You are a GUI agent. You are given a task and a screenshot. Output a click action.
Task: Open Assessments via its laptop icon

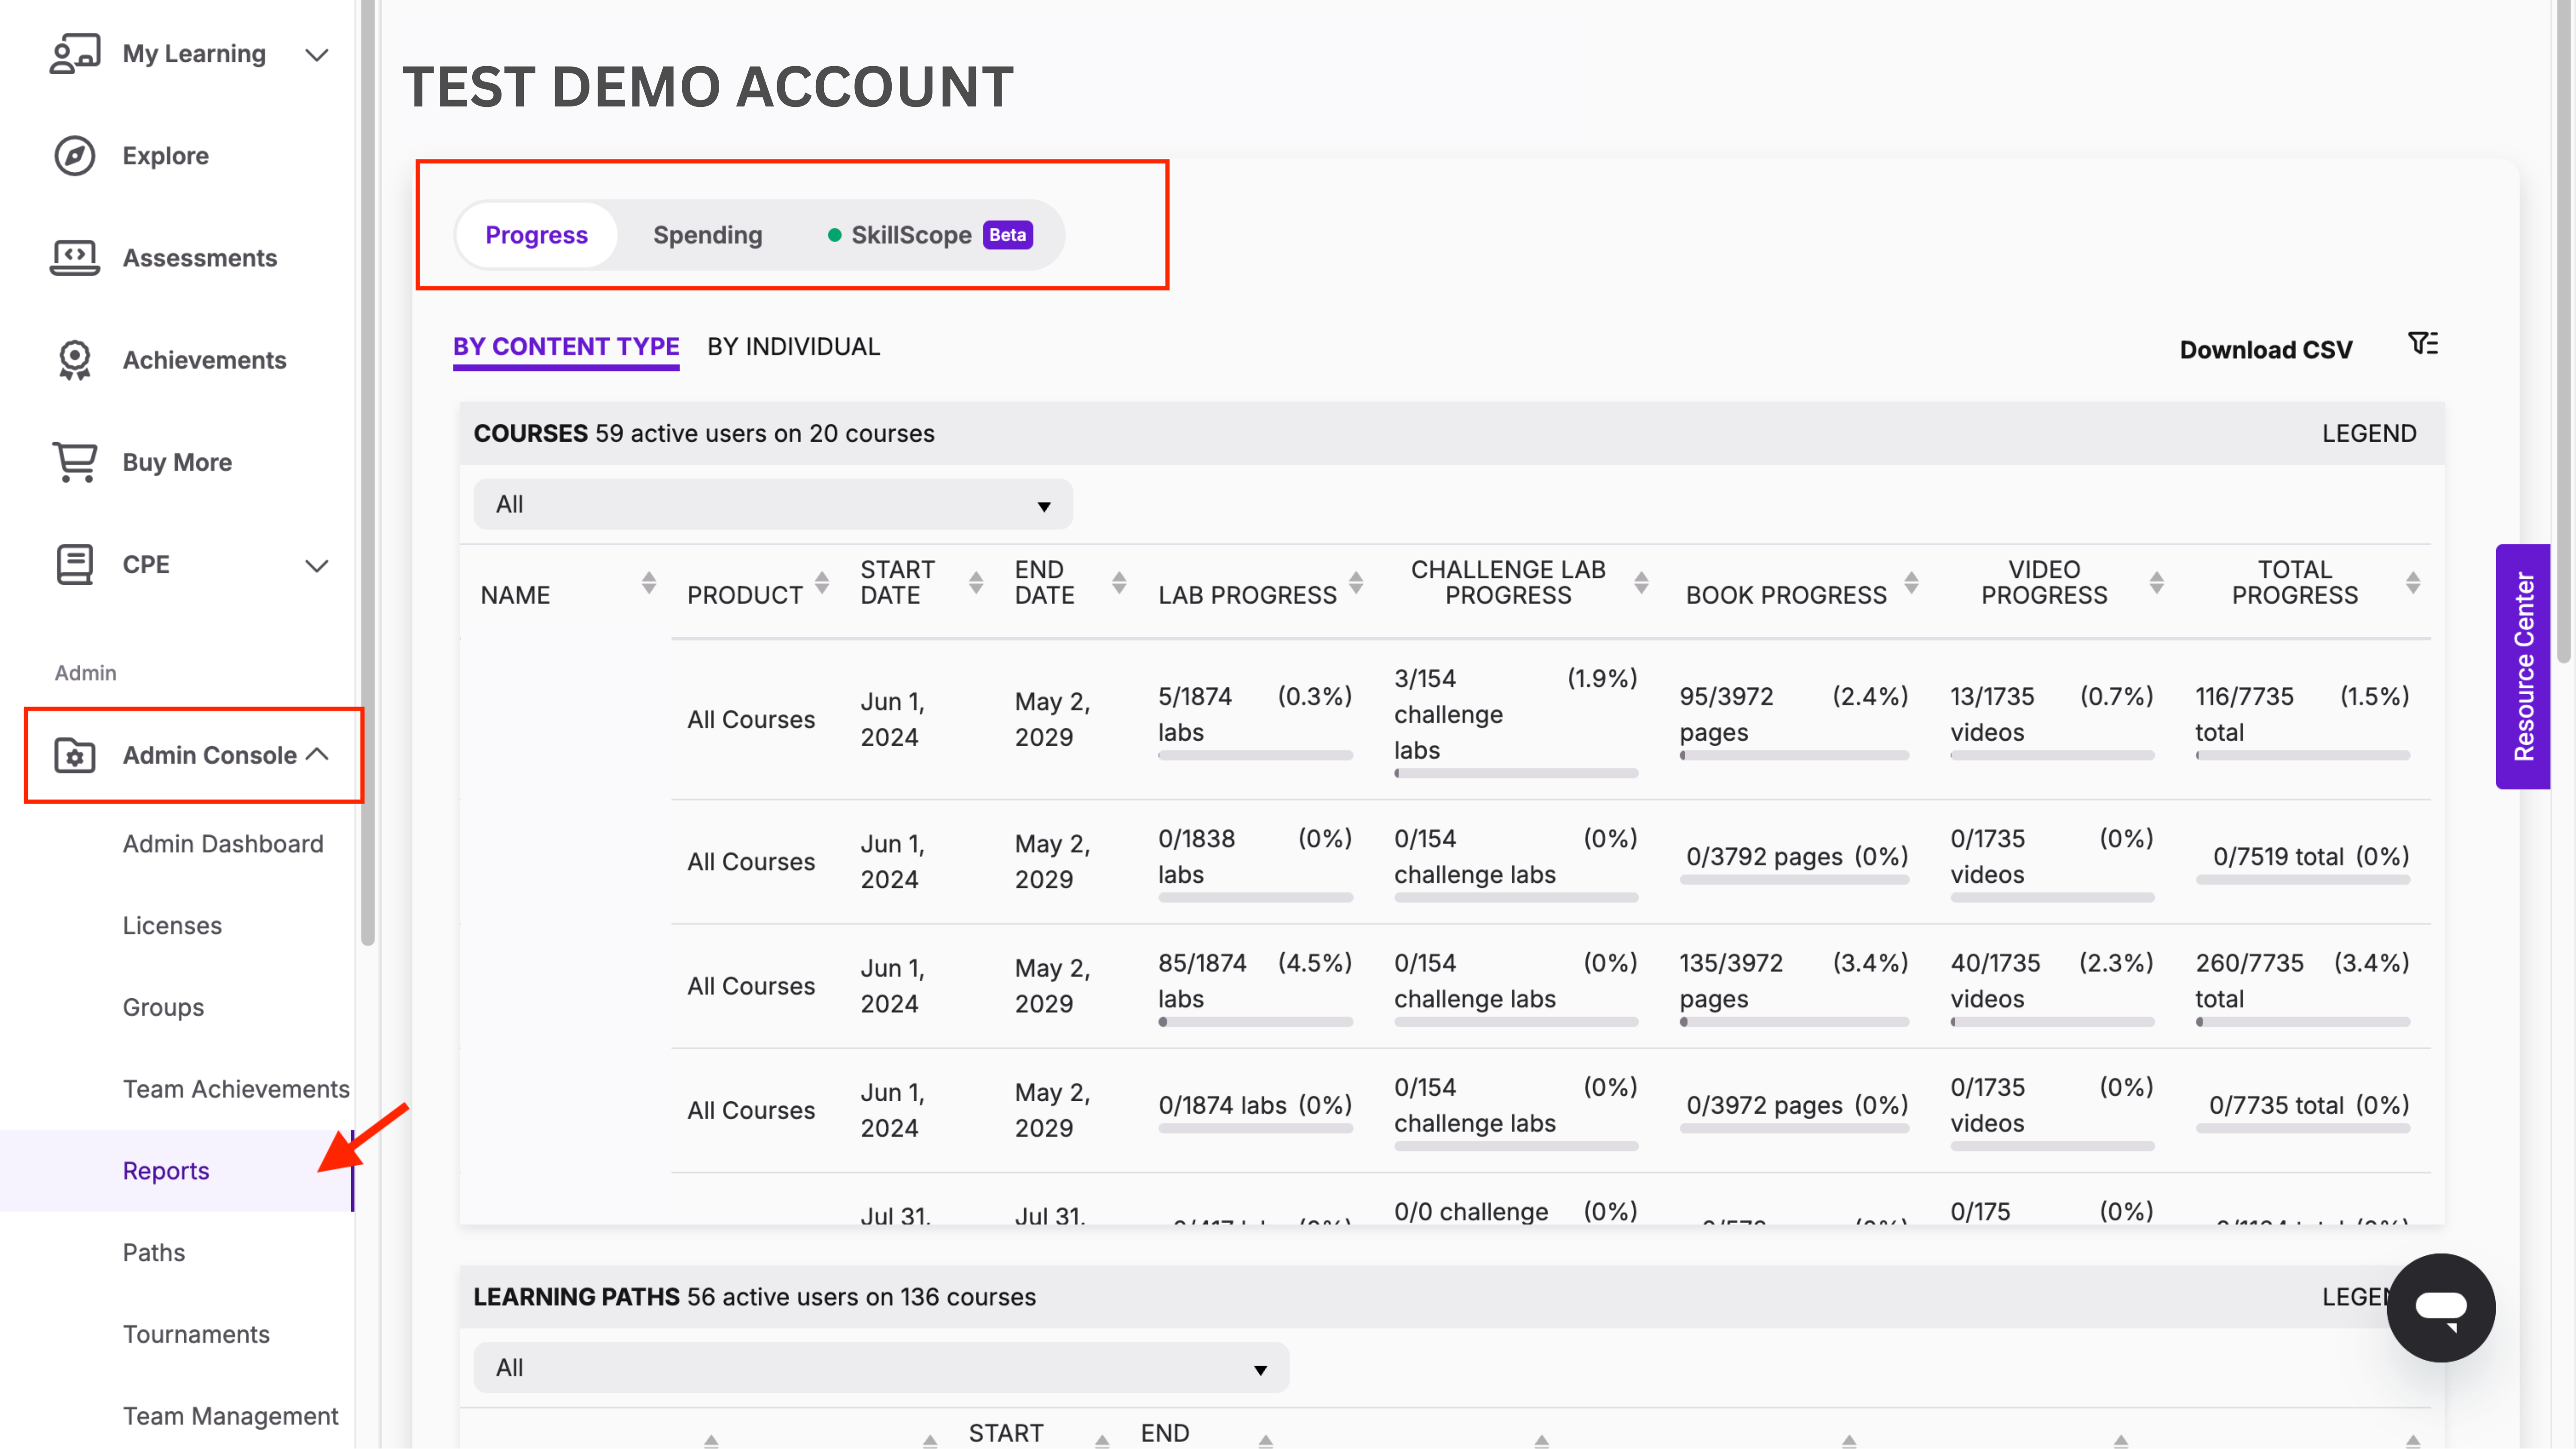pyautogui.click(x=75, y=258)
